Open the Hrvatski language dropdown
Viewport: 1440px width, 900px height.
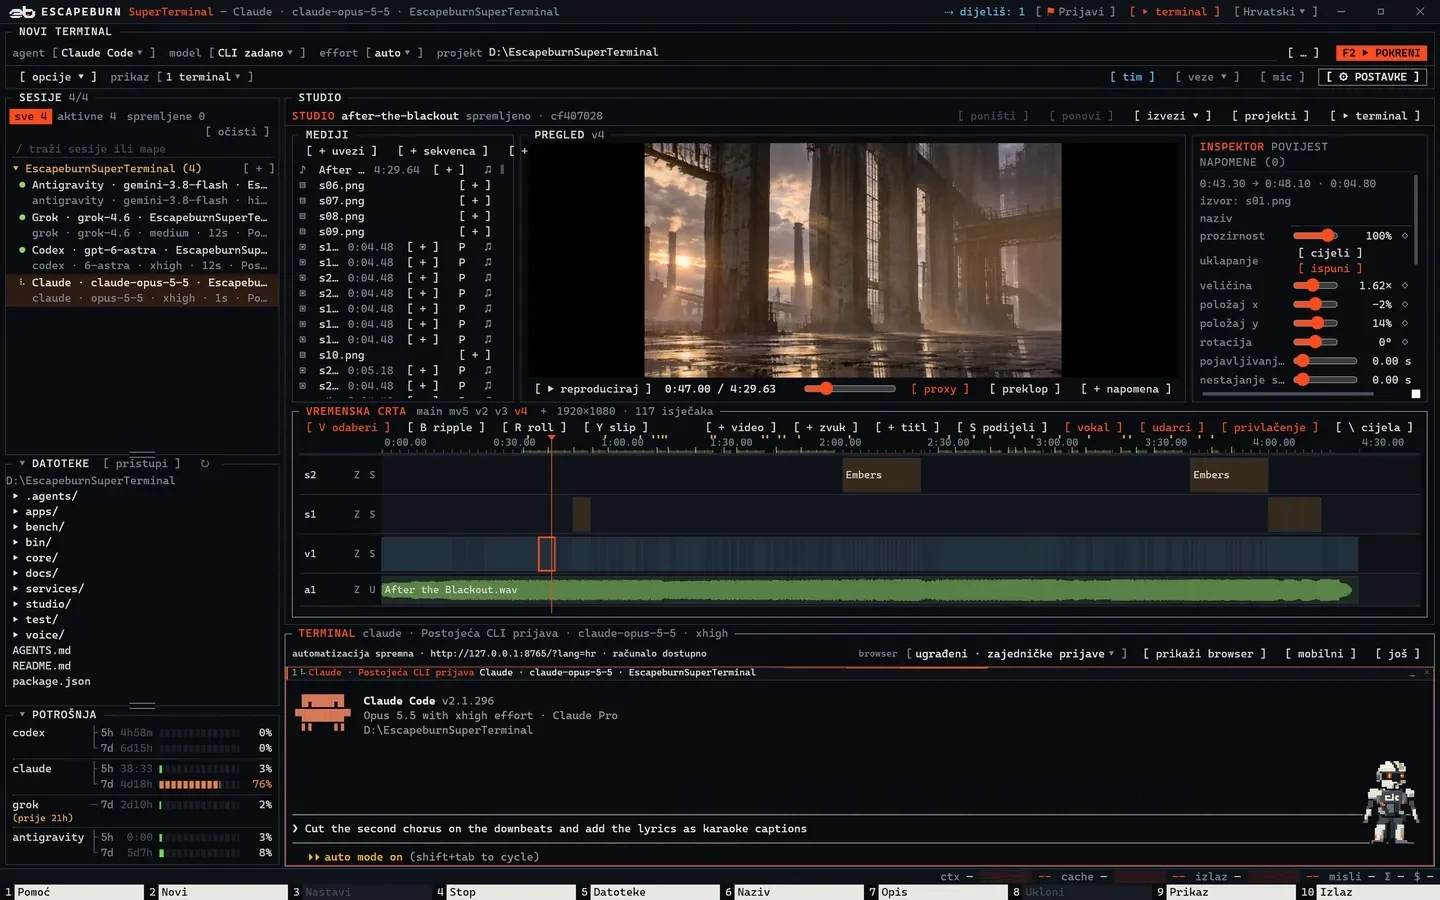1275,12
